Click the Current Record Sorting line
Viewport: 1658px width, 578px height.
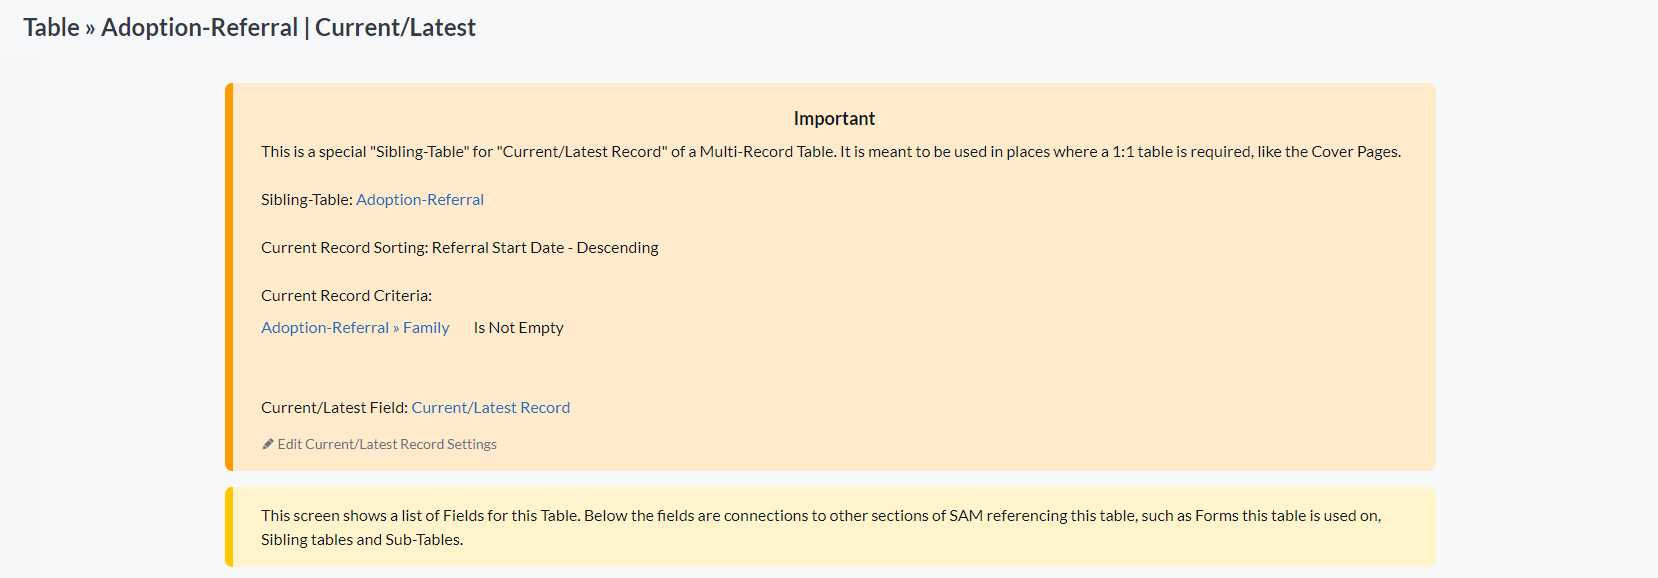pos(460,247)
